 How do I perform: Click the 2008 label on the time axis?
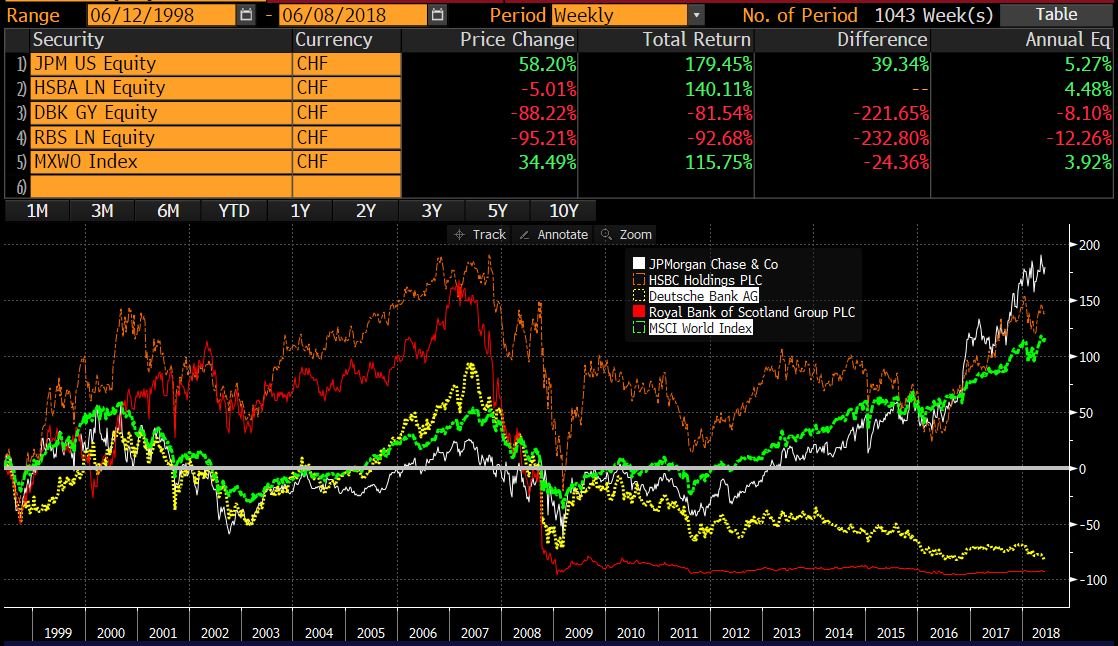pyautogui.click(x=527, y=632)
